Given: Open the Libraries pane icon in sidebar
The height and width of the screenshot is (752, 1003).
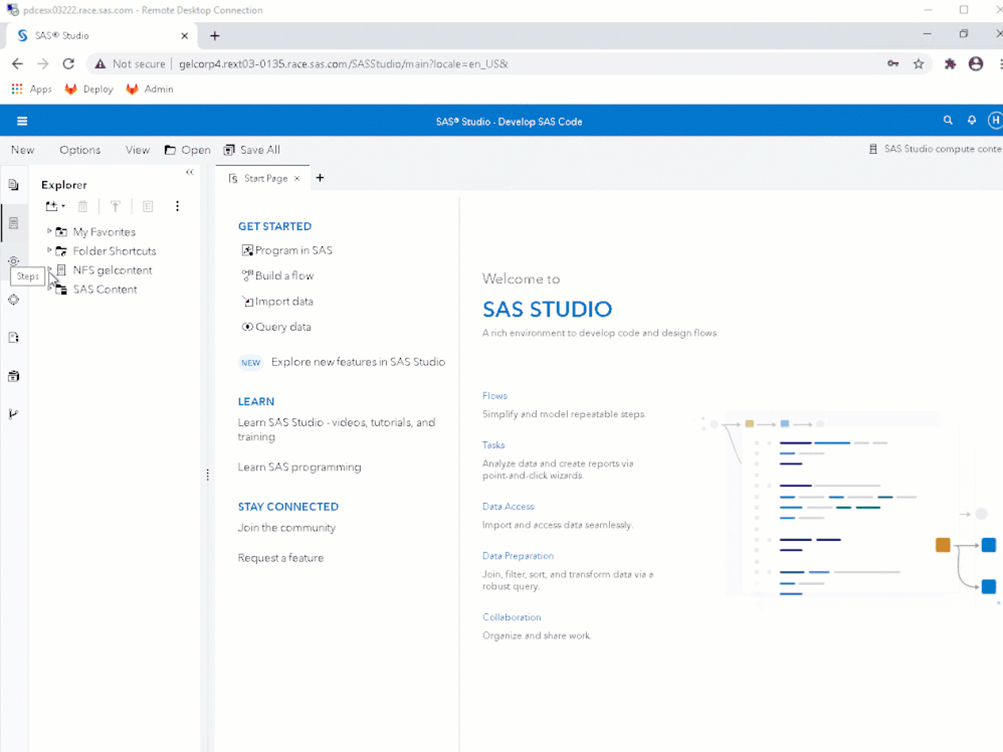Looking at the screenshot, I should (x=14, y=376).
